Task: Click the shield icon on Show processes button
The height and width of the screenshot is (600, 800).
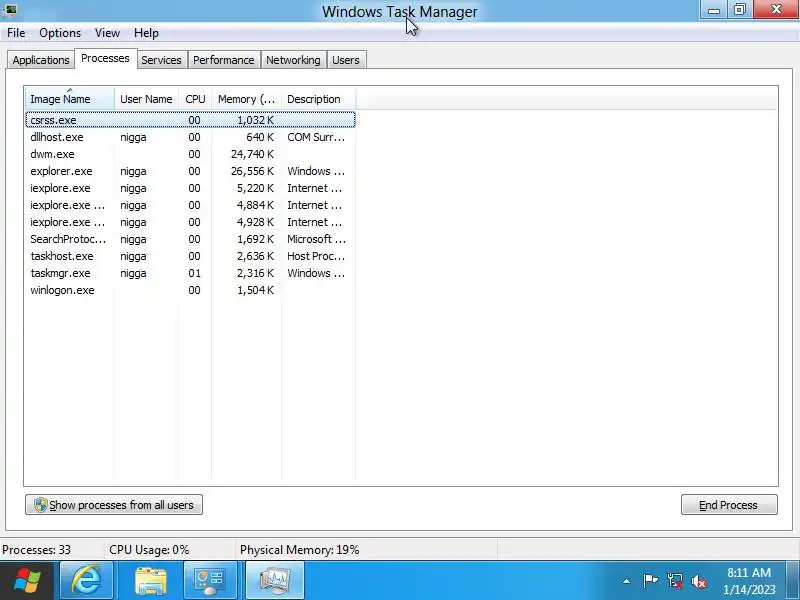Action: (x=40, y=505)
